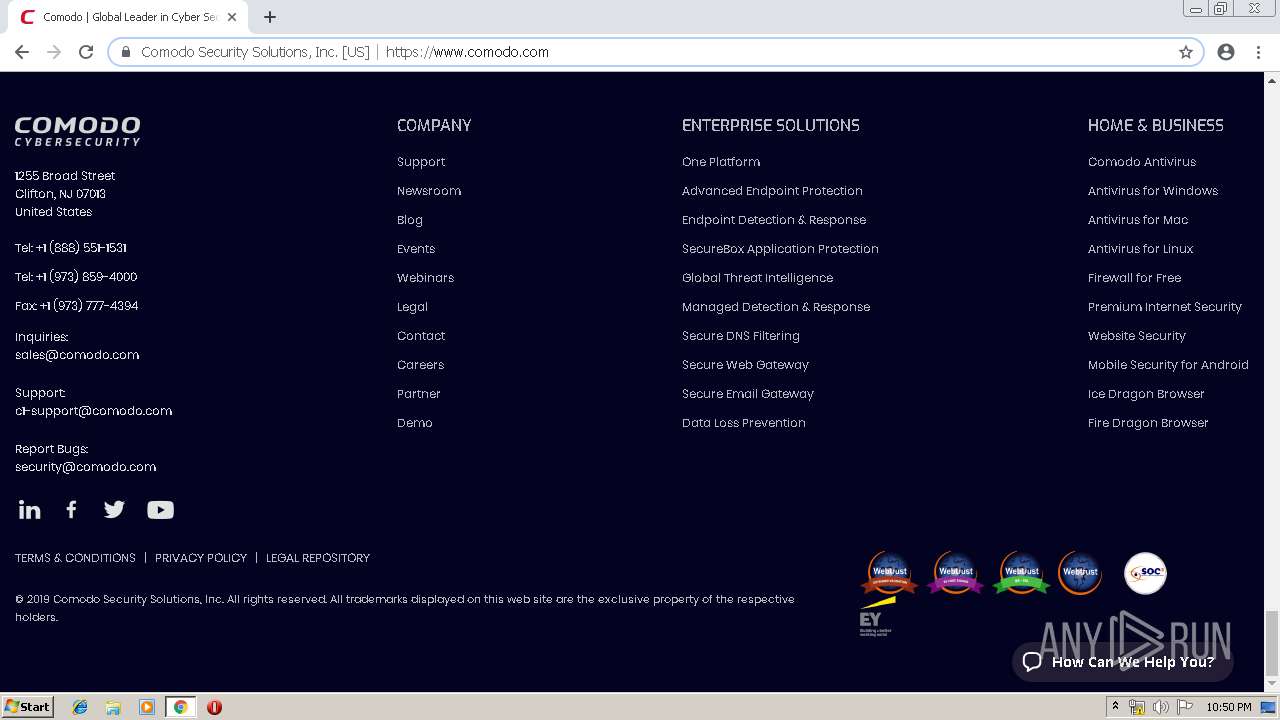Open Premium Internet Security link
The width and height of the screenshot is (1280, 720).
[1165, 307]
